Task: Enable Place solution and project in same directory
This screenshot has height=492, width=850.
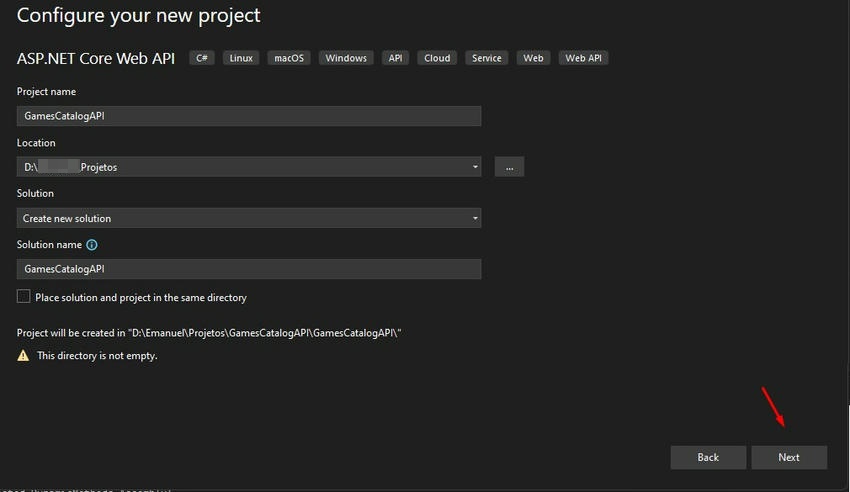Action: [x=23, y=296]
